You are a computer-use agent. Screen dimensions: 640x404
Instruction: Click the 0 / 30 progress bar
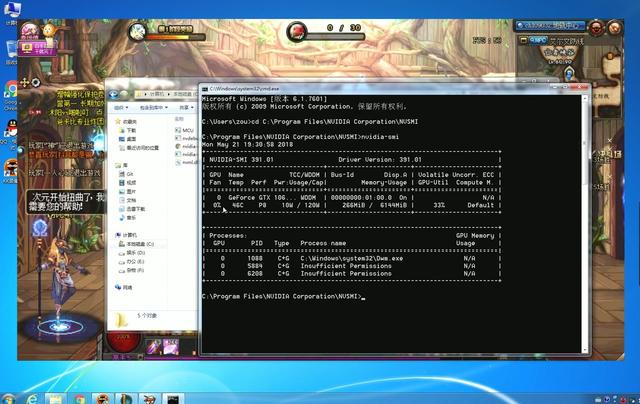[x=335, y=37]
